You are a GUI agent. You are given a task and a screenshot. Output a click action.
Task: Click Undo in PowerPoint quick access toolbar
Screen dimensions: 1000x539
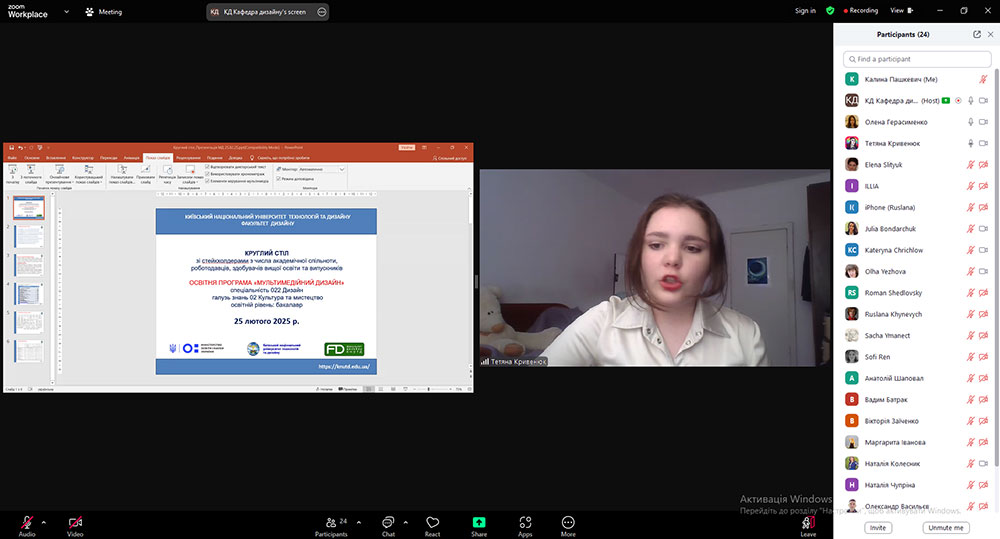(20, 147)
